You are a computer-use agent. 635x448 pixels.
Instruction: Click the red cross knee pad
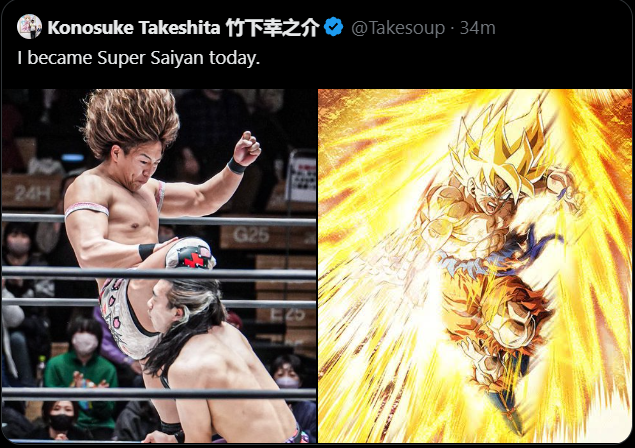click(190, 254)
